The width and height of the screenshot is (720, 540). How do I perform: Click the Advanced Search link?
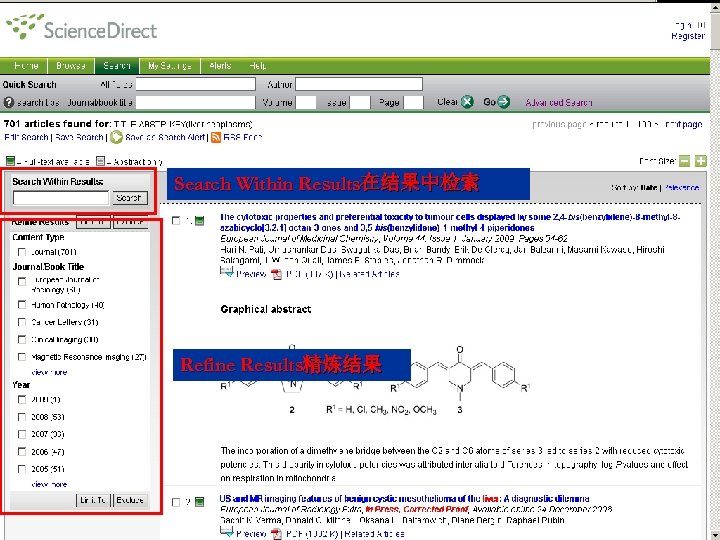558,102
